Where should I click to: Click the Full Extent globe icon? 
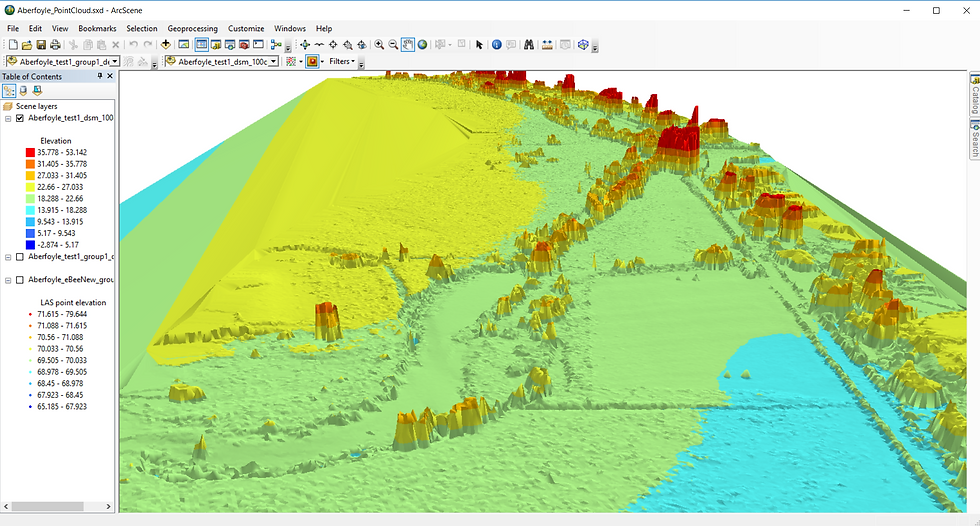pyautogui.click(x=422, y=44)
